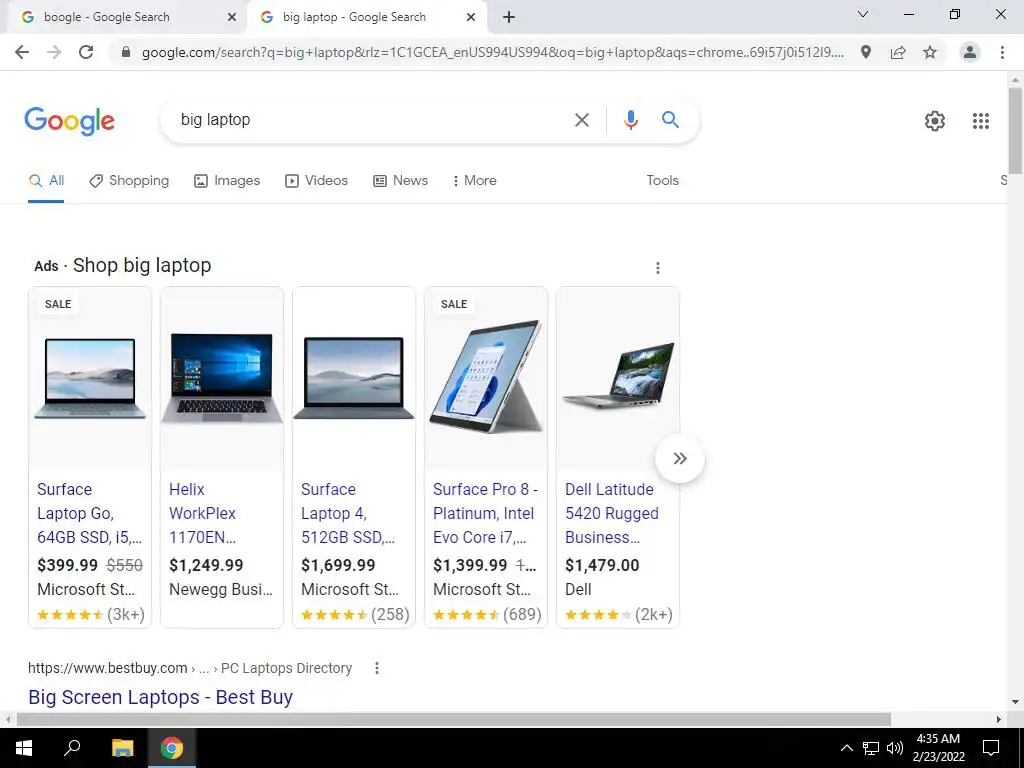Click the (689) star rating

pyautogui.click(x=487, y=615)
